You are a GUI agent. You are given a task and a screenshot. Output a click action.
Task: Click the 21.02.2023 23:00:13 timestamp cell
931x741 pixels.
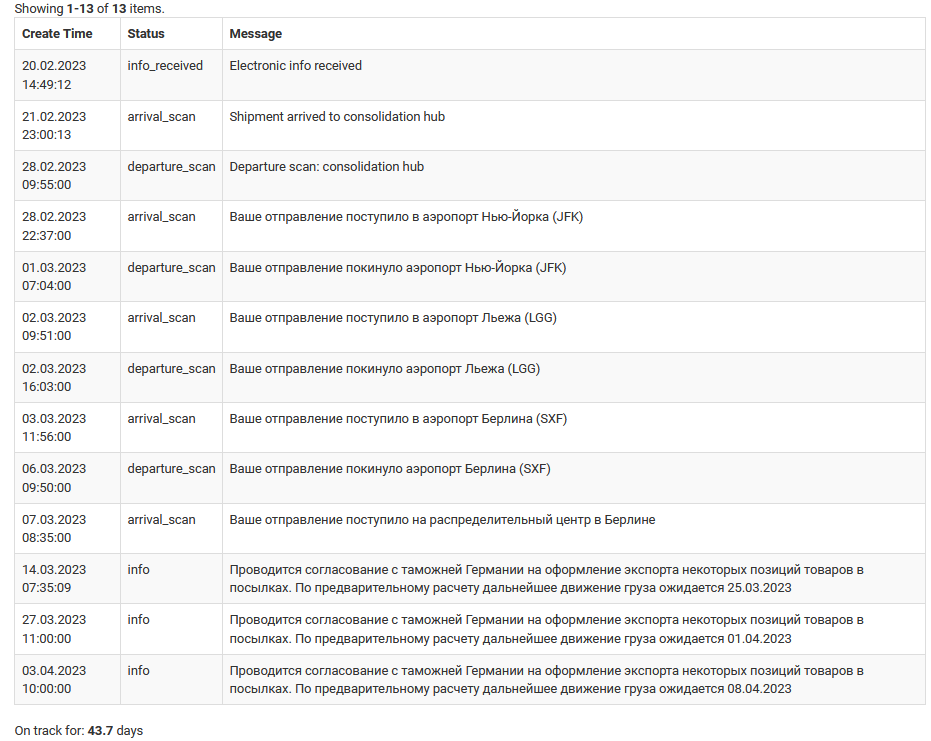click(x=54, y=126)
